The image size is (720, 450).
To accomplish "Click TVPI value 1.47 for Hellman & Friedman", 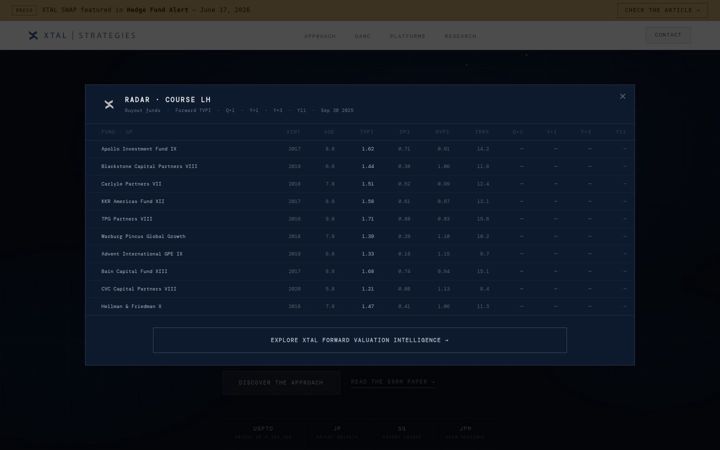I will click(x=368, y=306).
